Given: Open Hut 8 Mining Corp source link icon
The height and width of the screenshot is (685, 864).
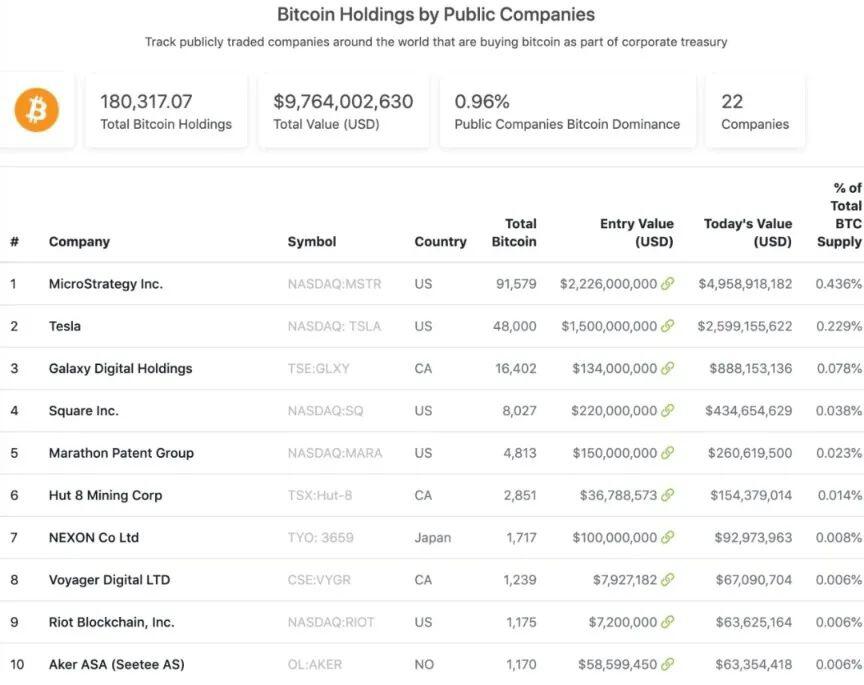Looking at the screenshot, I should coord(667,495).
